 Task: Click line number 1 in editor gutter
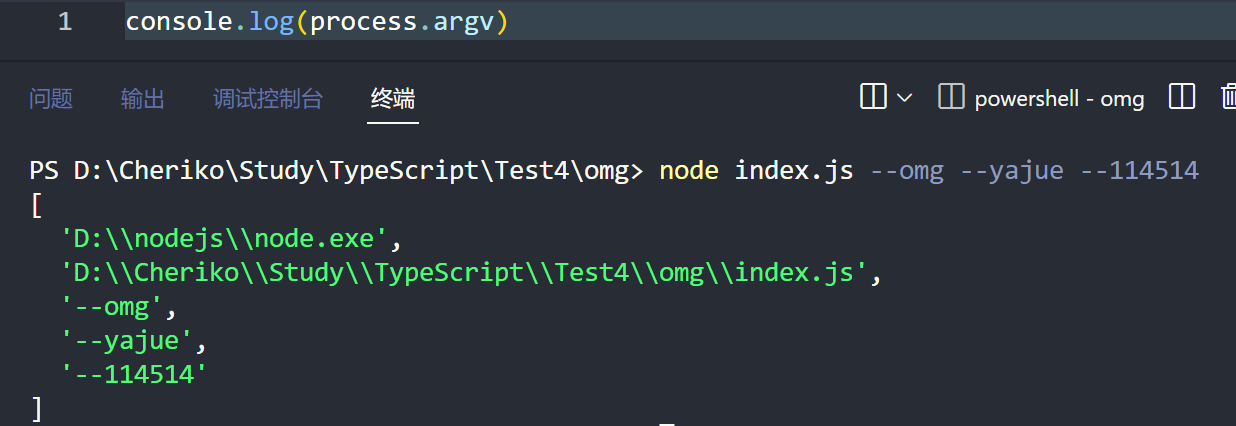[65, 22]
